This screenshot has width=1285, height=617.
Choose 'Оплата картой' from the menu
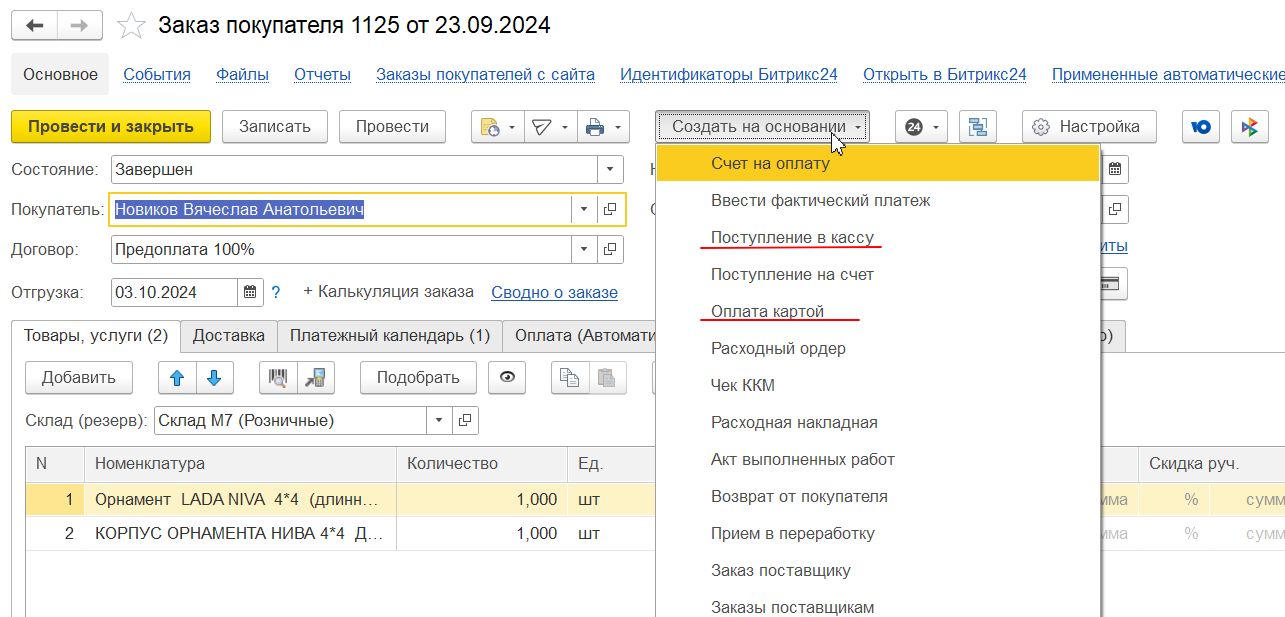767,311
